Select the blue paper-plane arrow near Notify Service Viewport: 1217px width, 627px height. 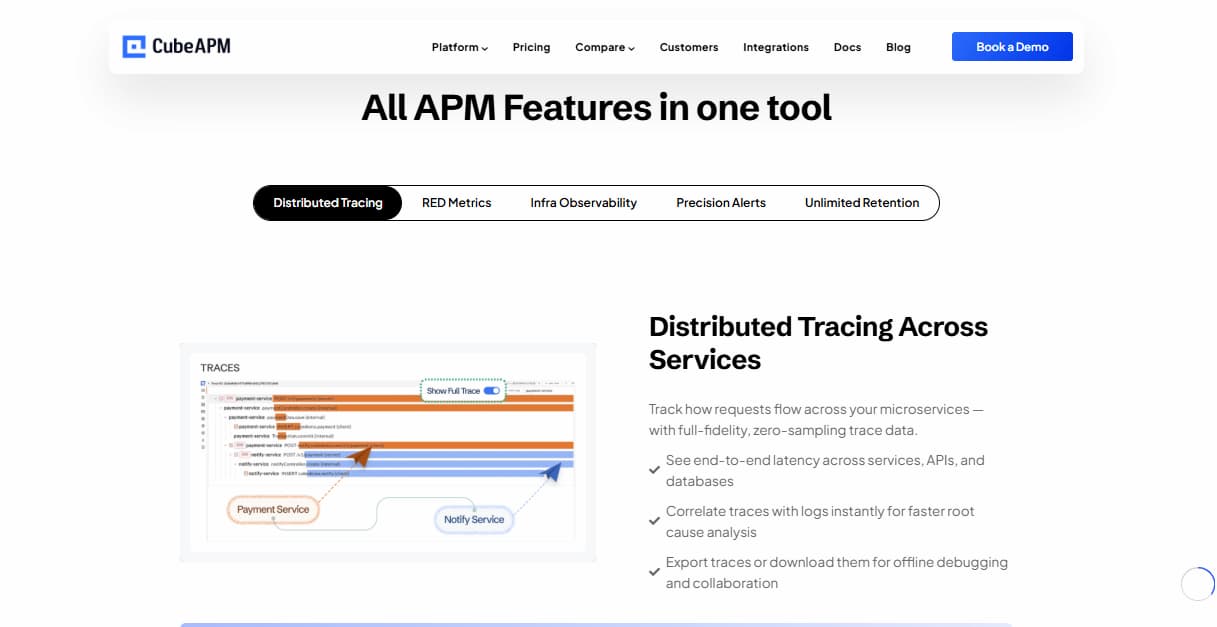coord(550,471)
